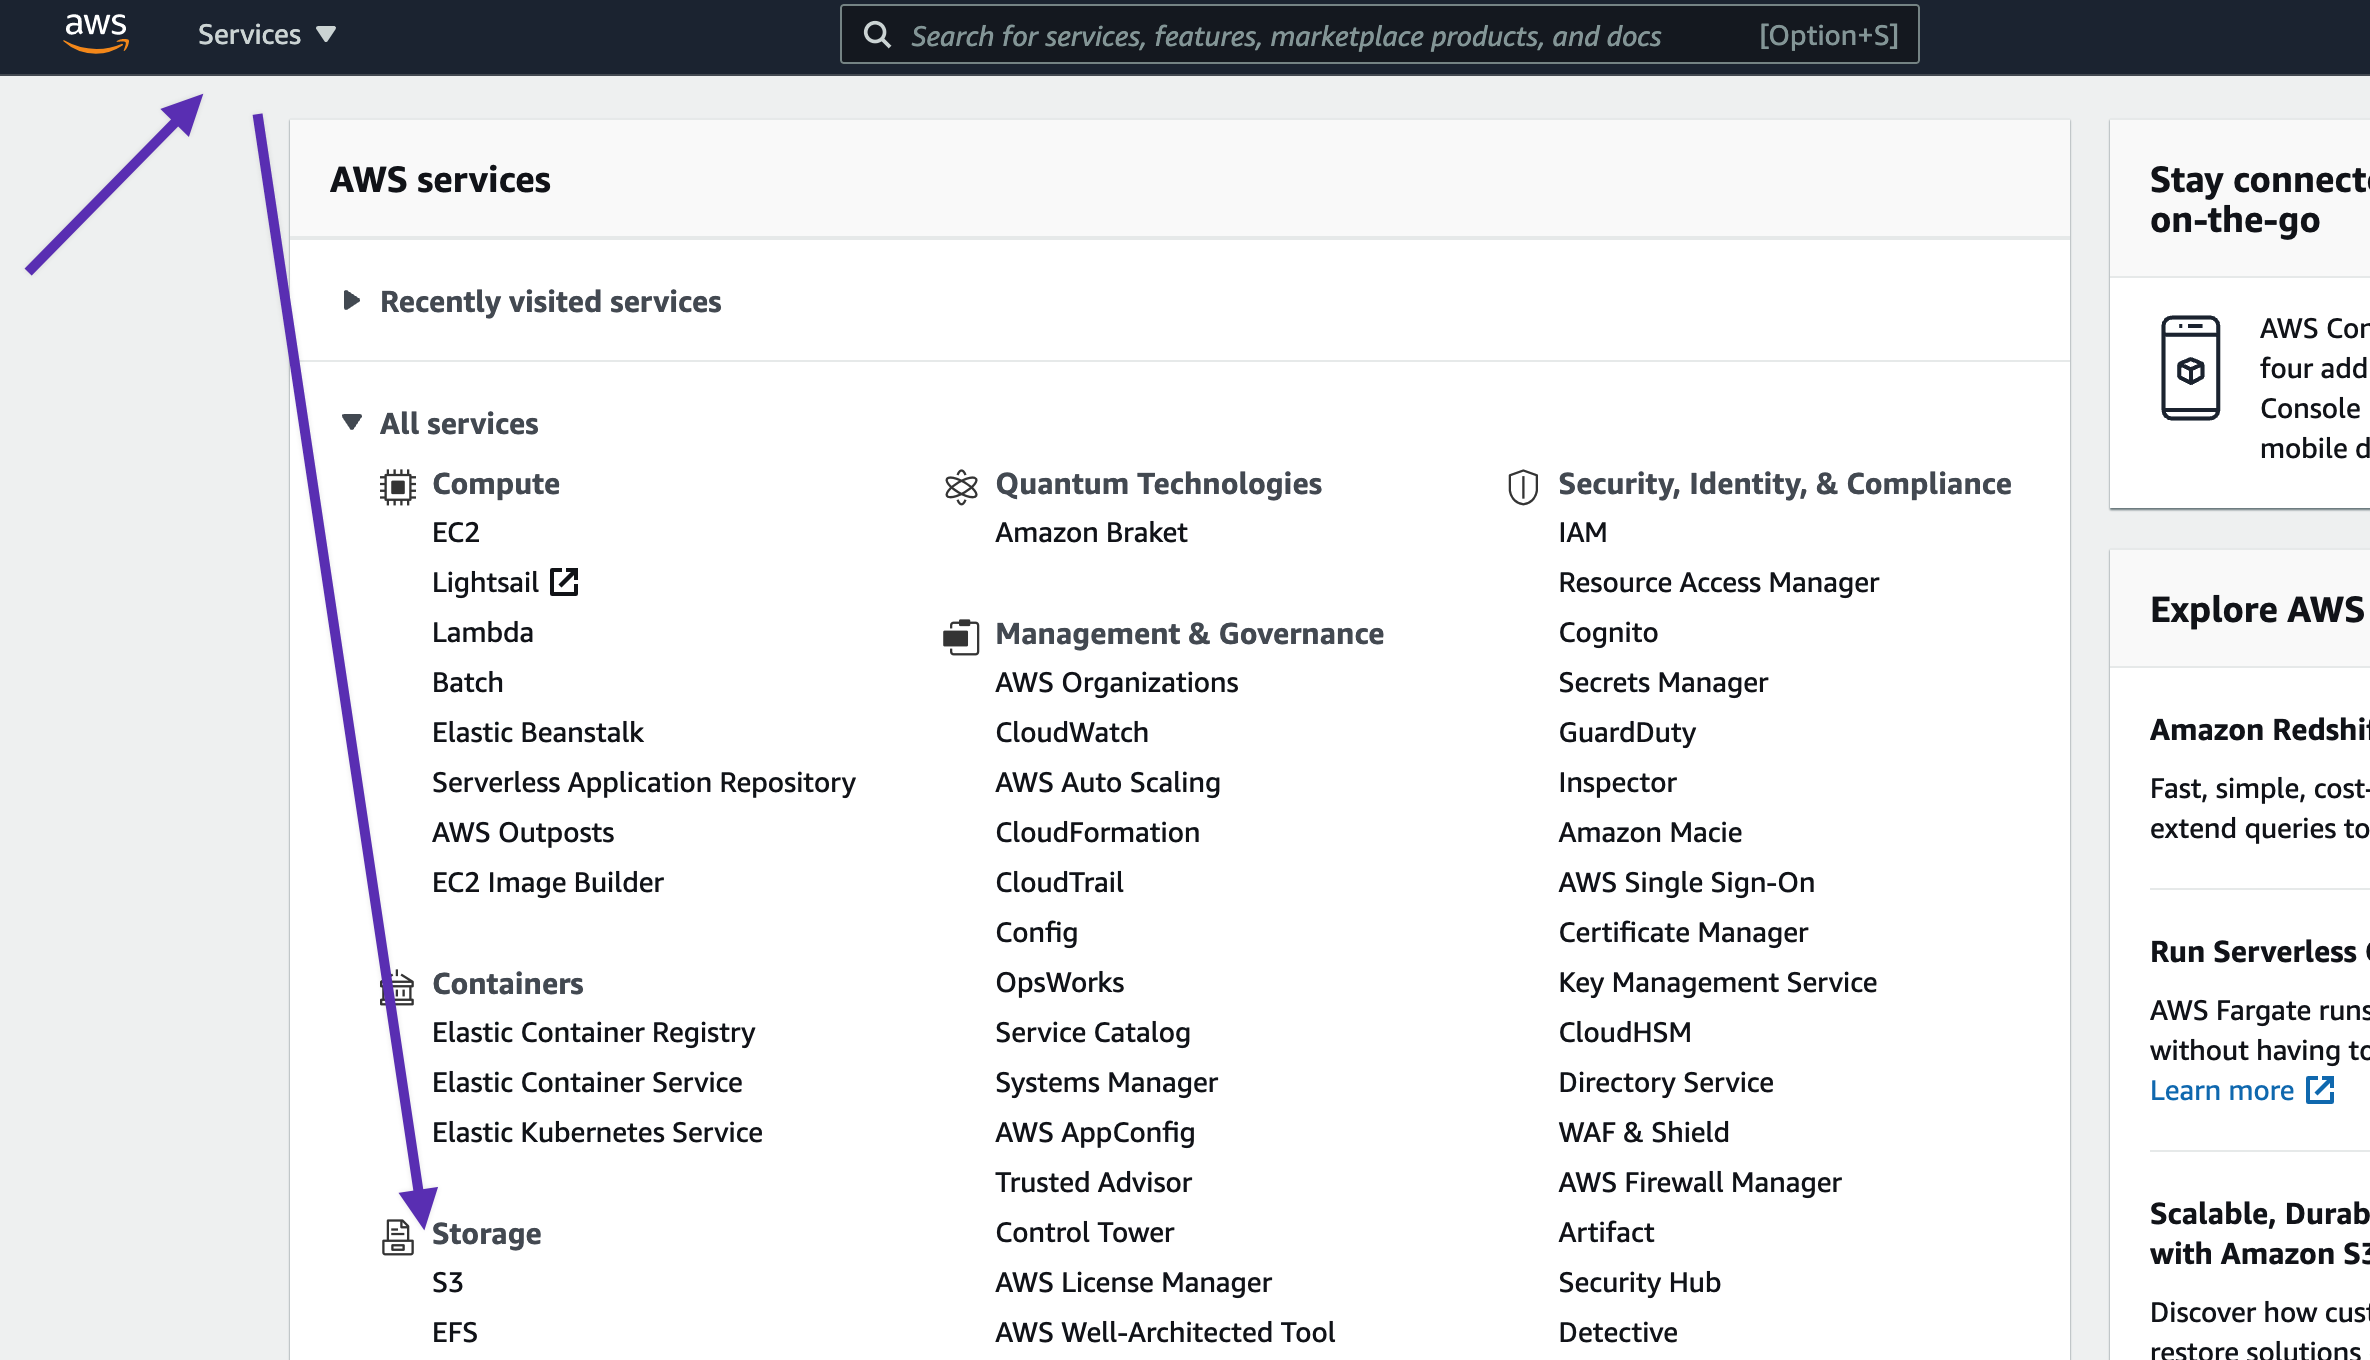2370x1360 pixels.
Task: Click the mobile phone console app icon
Action: click(x=2190, y=368)
